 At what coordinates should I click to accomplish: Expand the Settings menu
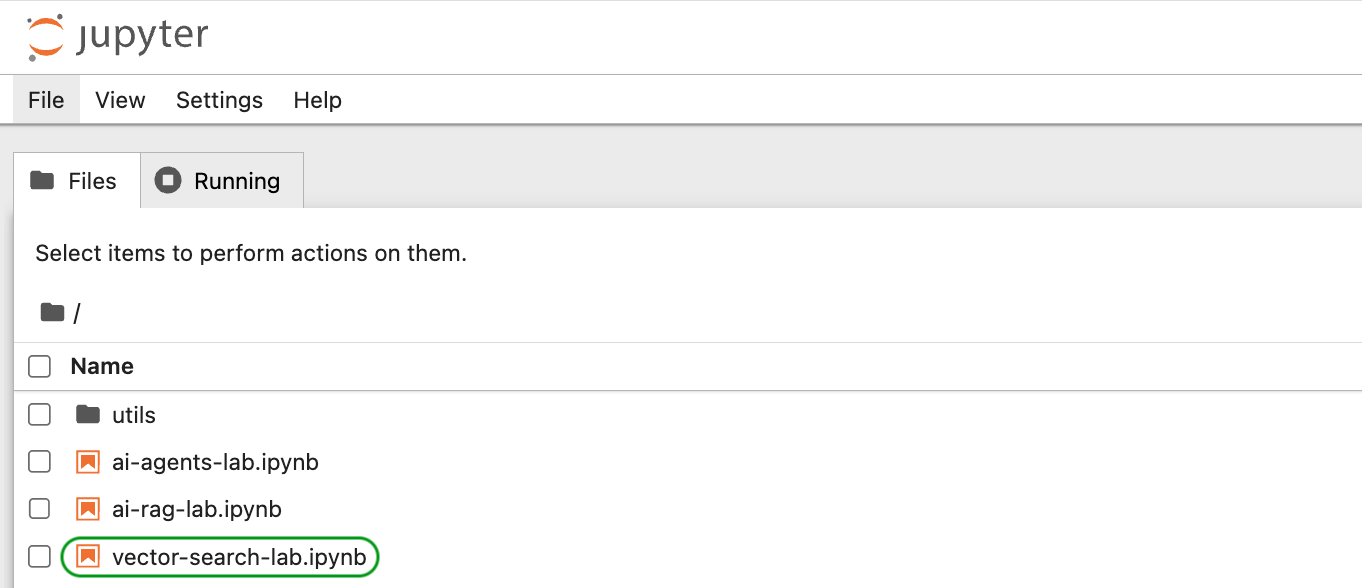219,100
